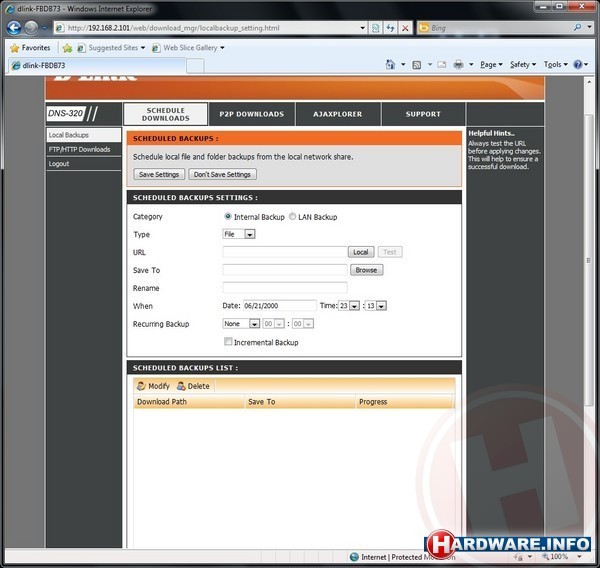
Task: Click the Test button beside URL
Action: tap(390, 252)
